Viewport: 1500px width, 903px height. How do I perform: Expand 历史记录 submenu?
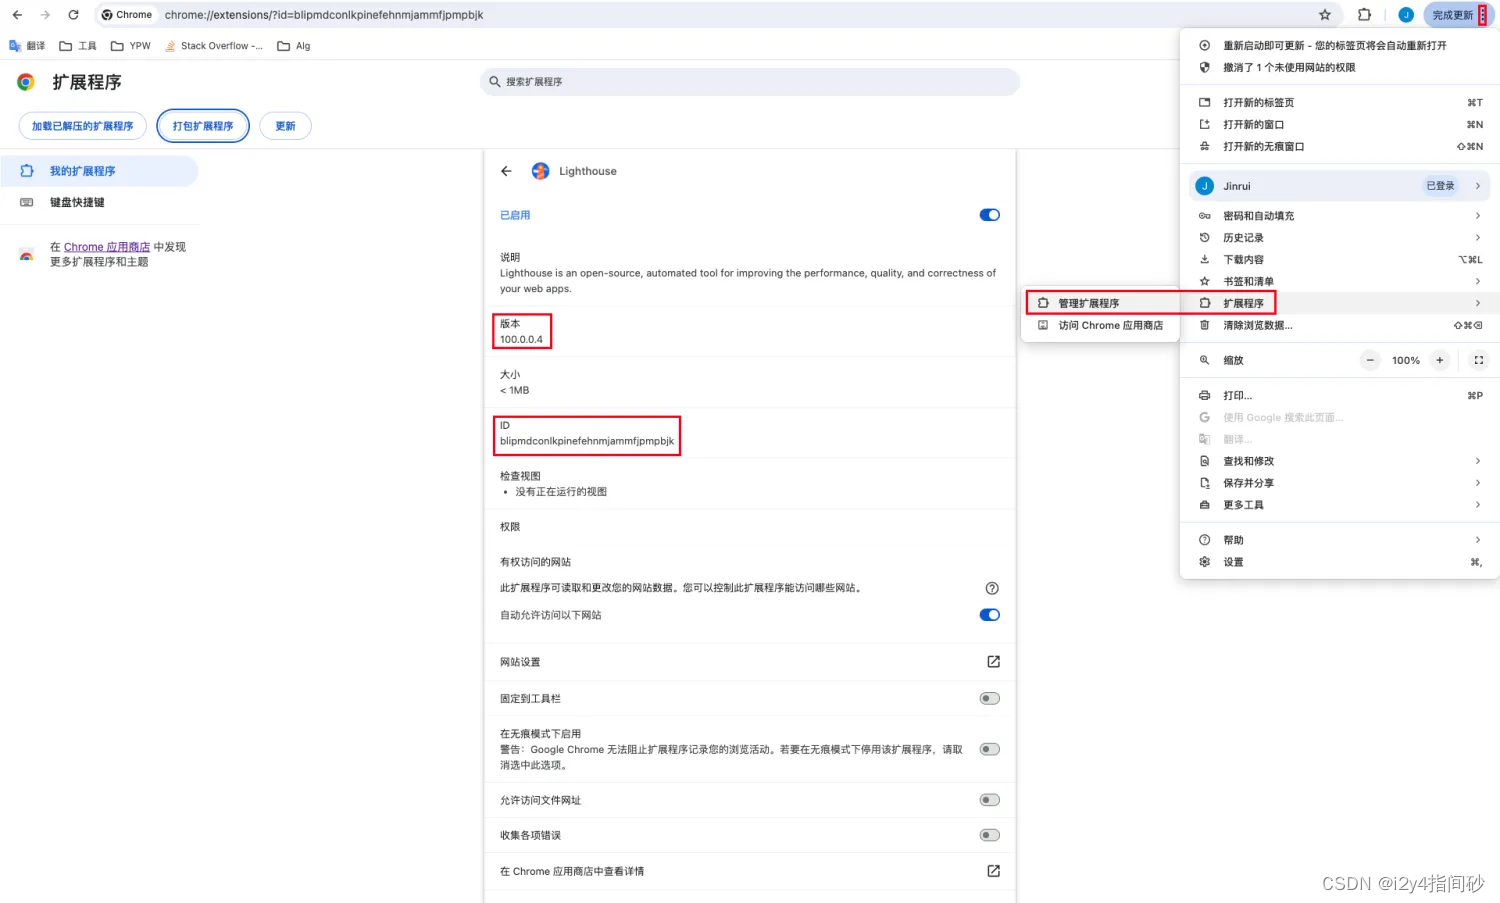(1340, 238)
